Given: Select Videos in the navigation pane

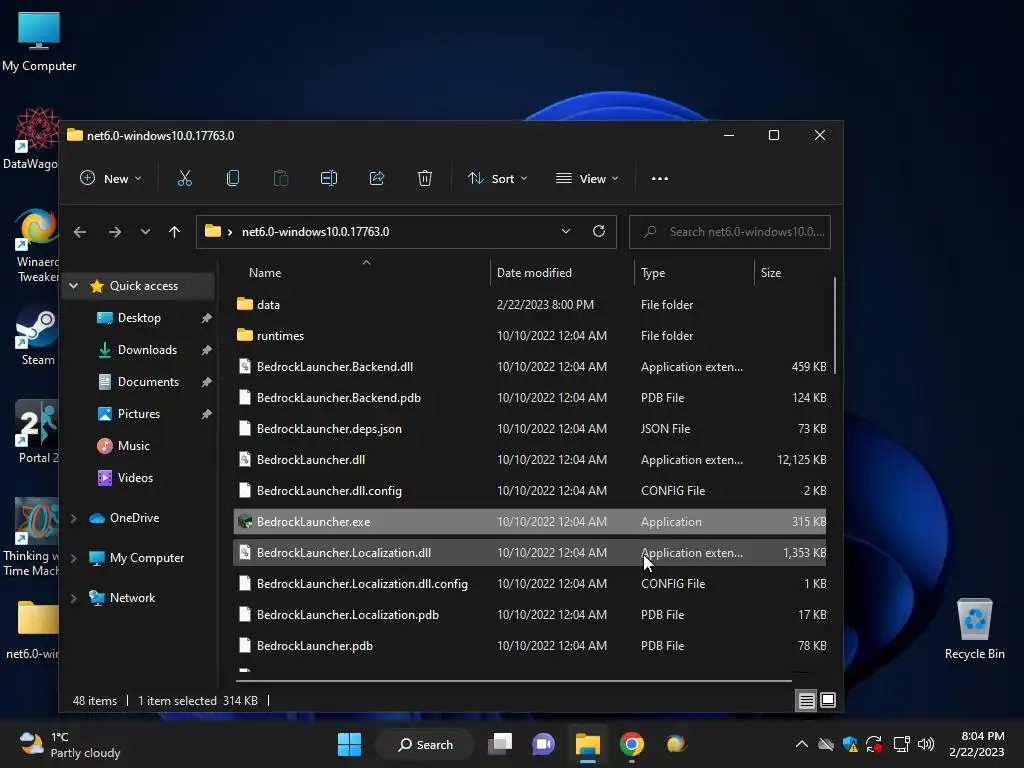Looking at the screenshot, I should (135, 478).
